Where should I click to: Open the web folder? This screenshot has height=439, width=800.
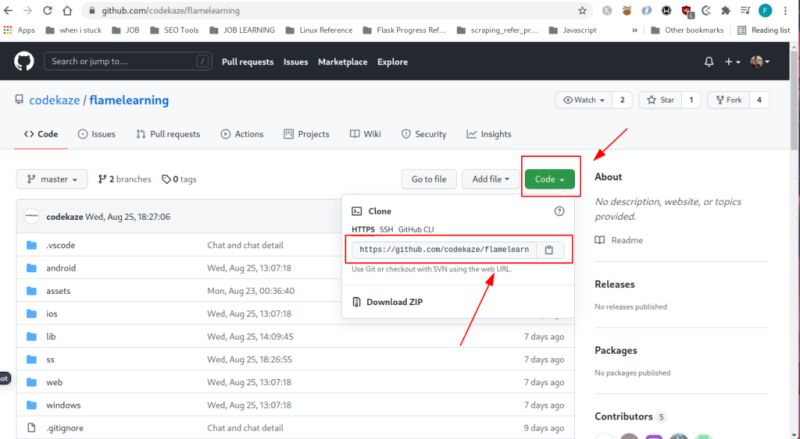[x=54, y=382]
